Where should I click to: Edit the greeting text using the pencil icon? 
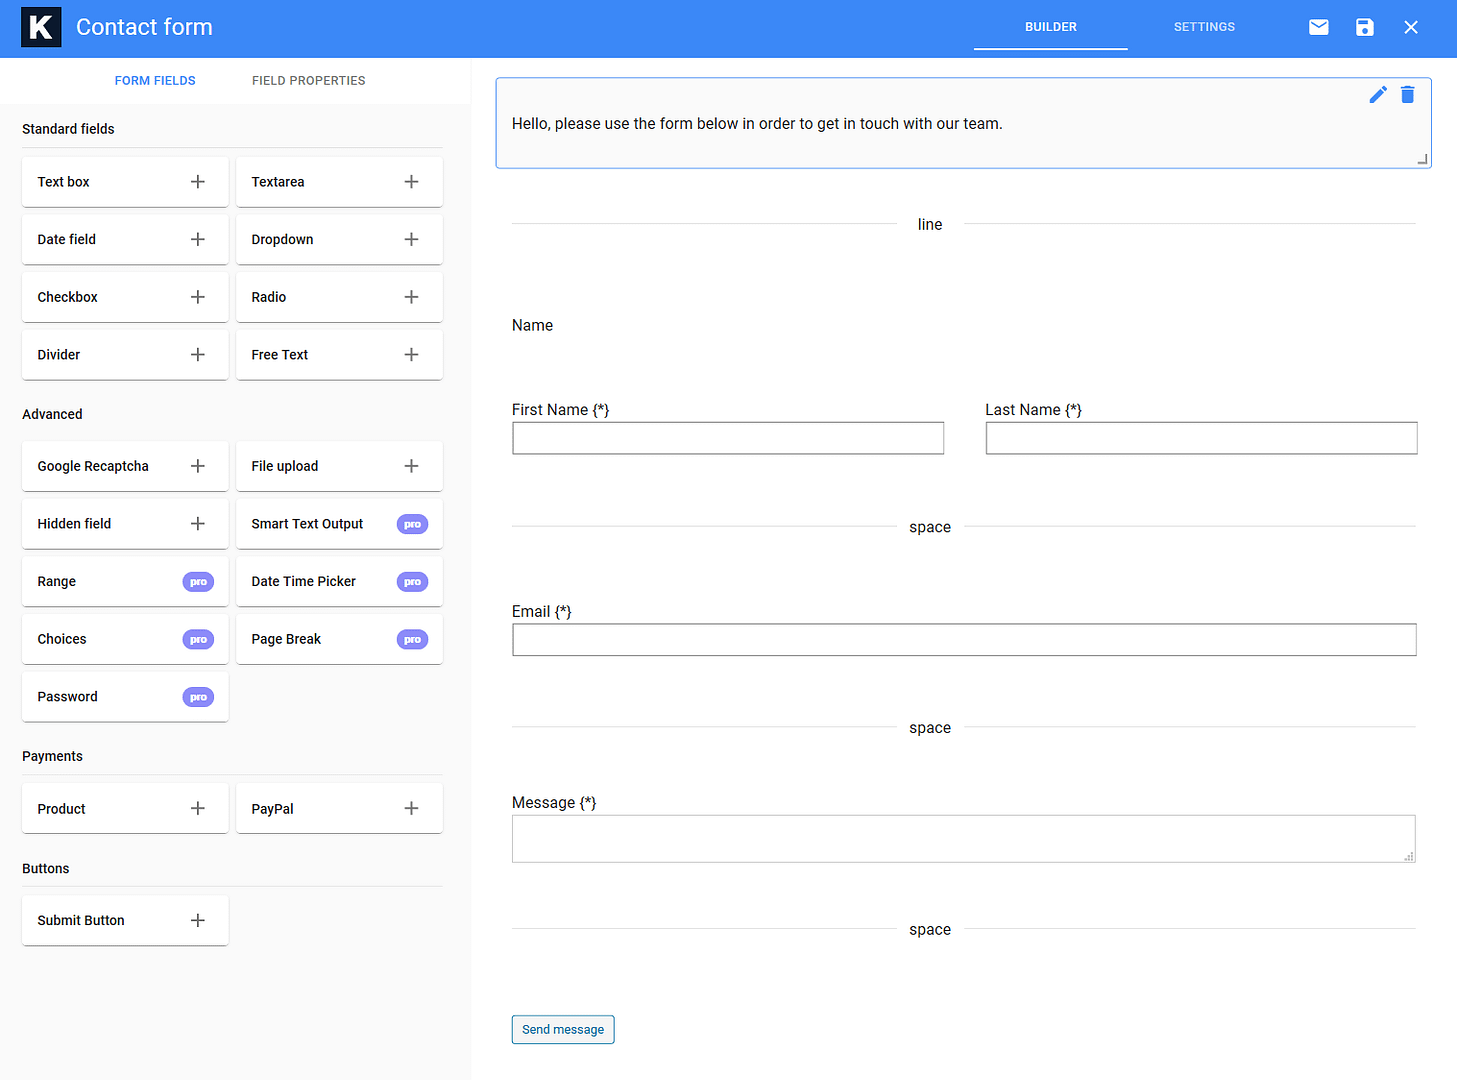pos(1378,94)
